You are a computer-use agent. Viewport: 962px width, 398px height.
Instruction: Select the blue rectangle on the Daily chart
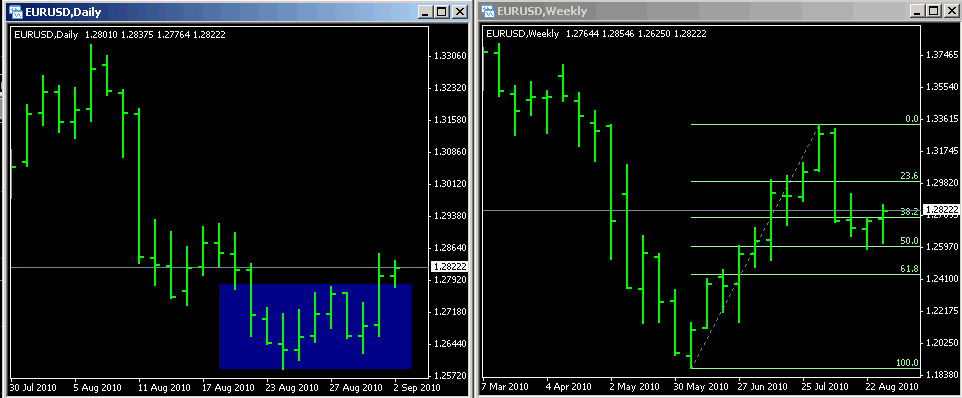click(315, 326)
